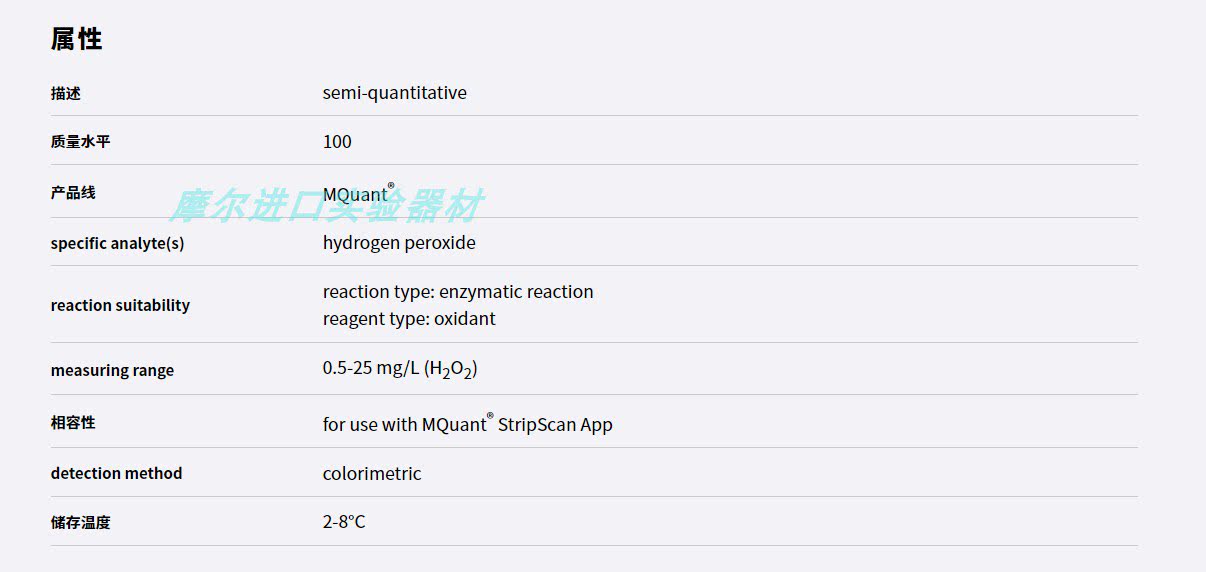
Task: Click the 2-8°C storage temperature value
Action: click(x=344, y=522)
